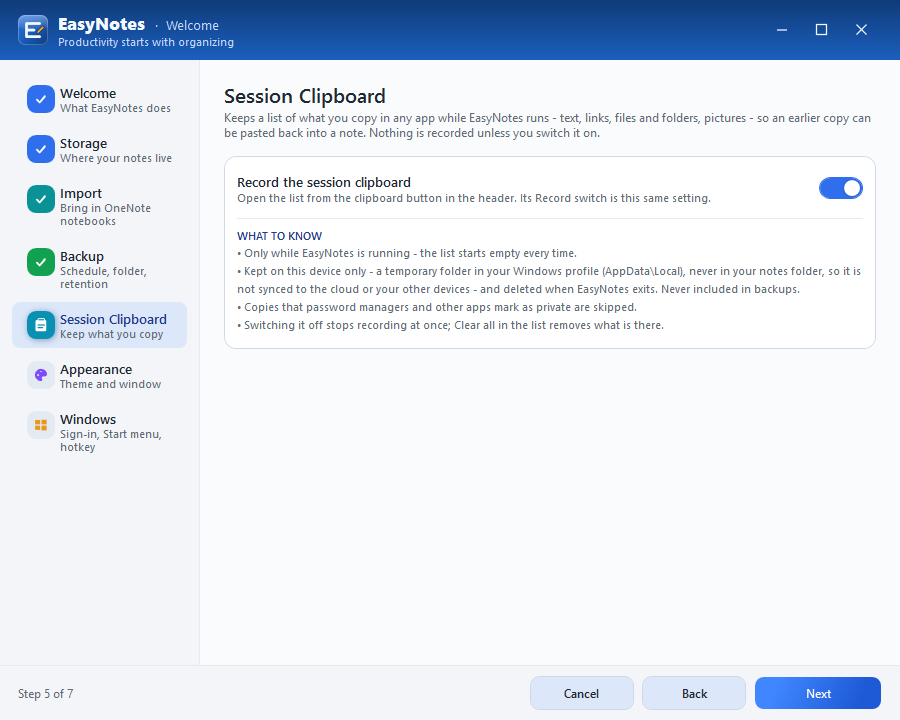Click 'Keeps a list of what you copy' intro paragraph
Screen dimensions: 900x720
[548, 126]
